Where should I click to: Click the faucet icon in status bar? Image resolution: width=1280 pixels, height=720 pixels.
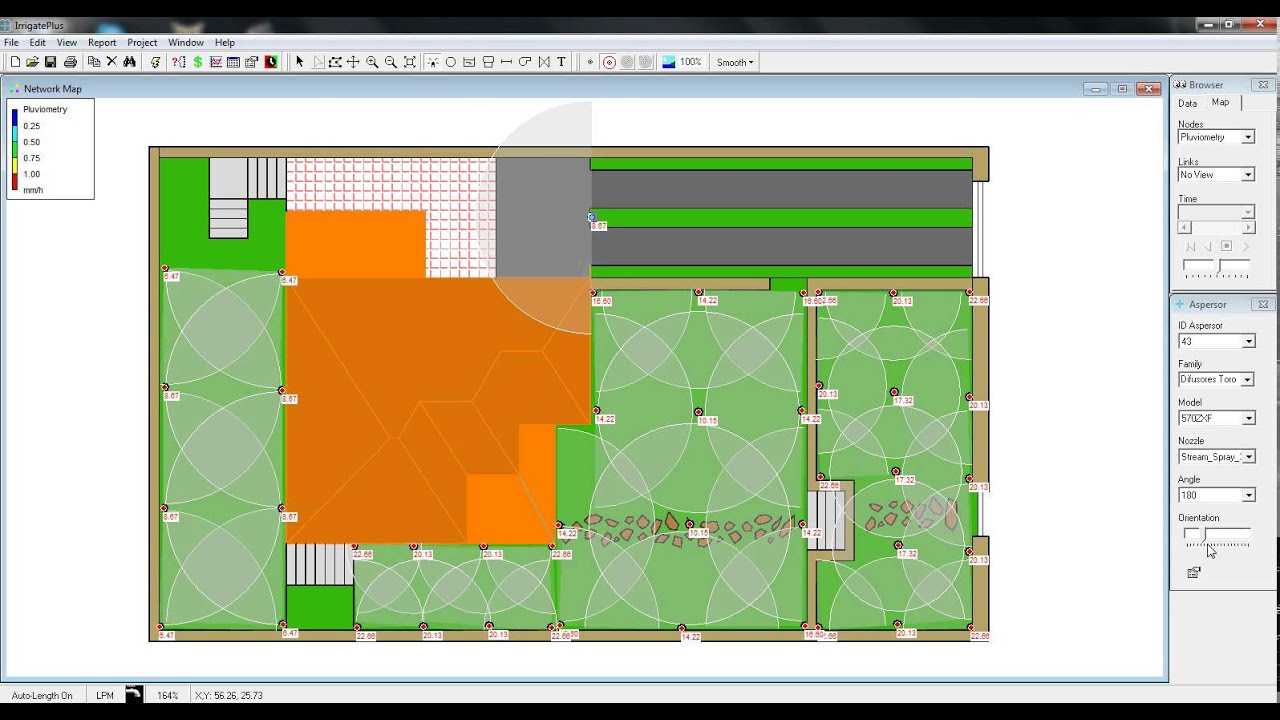click(133, 694)
